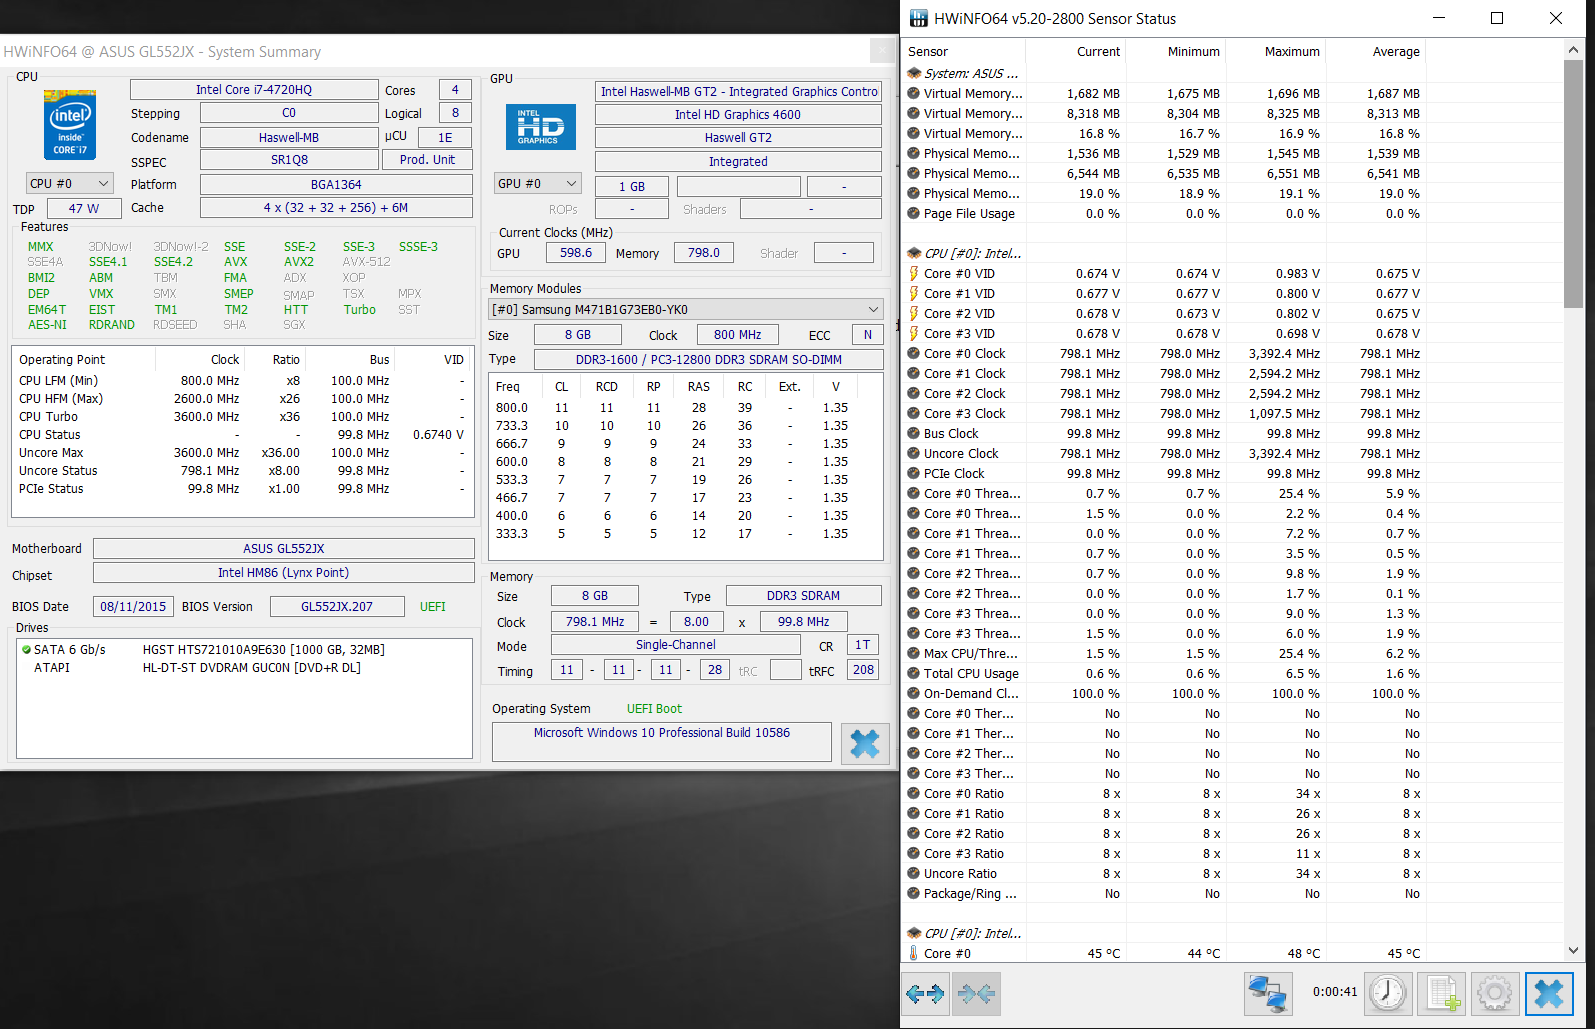Select the Core #1 Clock sensor row

1164,373
